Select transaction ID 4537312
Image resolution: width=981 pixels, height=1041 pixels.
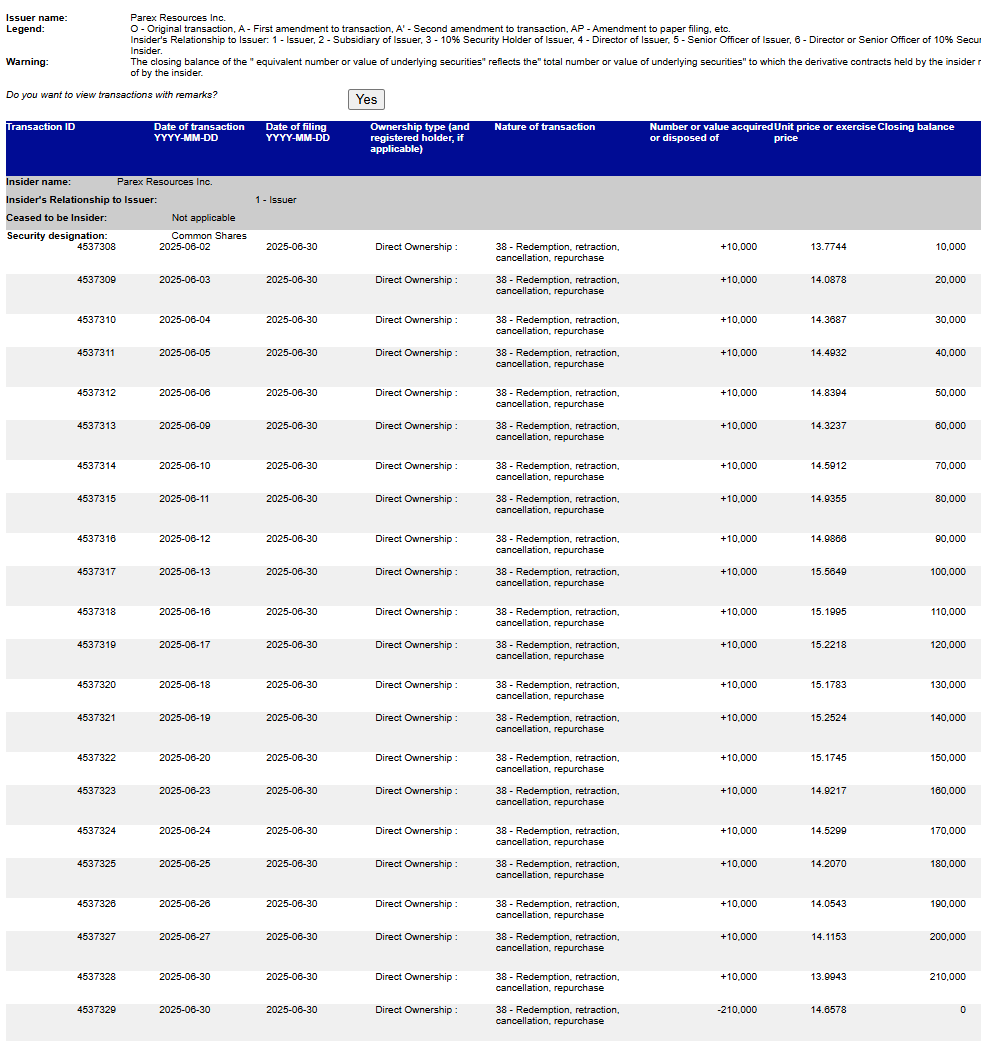click(x=96, y=393)
